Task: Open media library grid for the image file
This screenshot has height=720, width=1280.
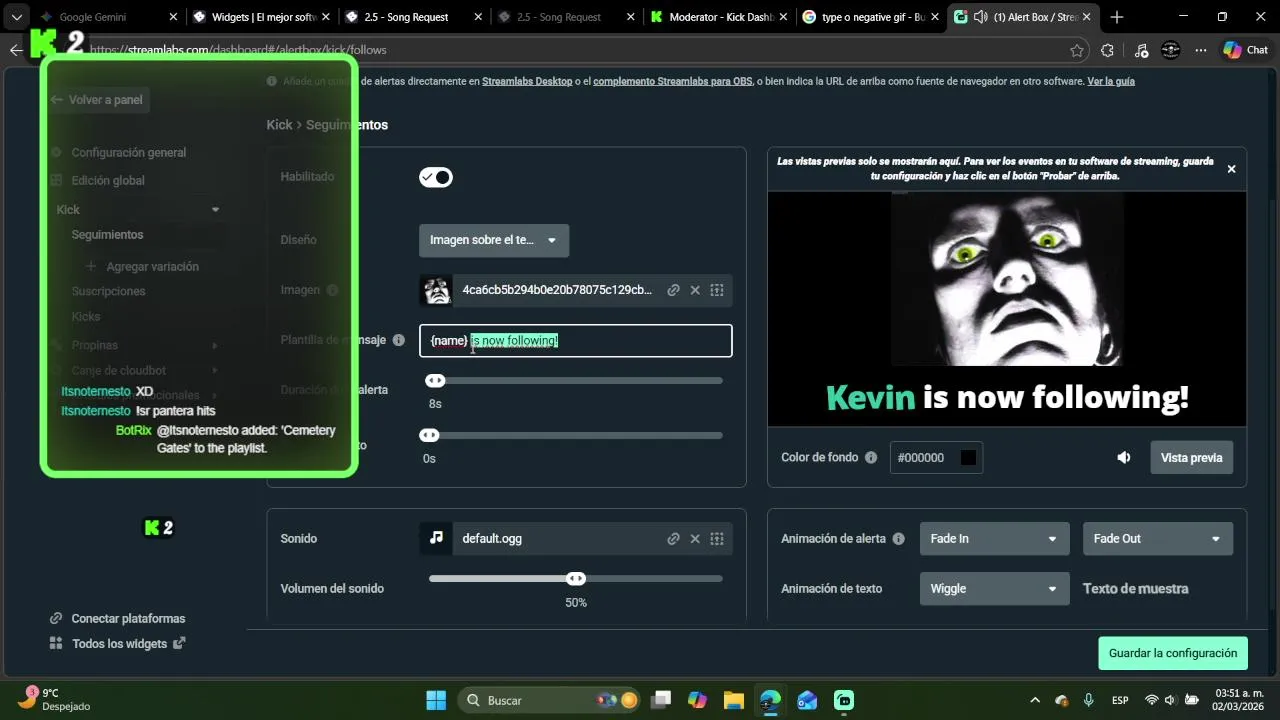Action: tap(717, 290)
